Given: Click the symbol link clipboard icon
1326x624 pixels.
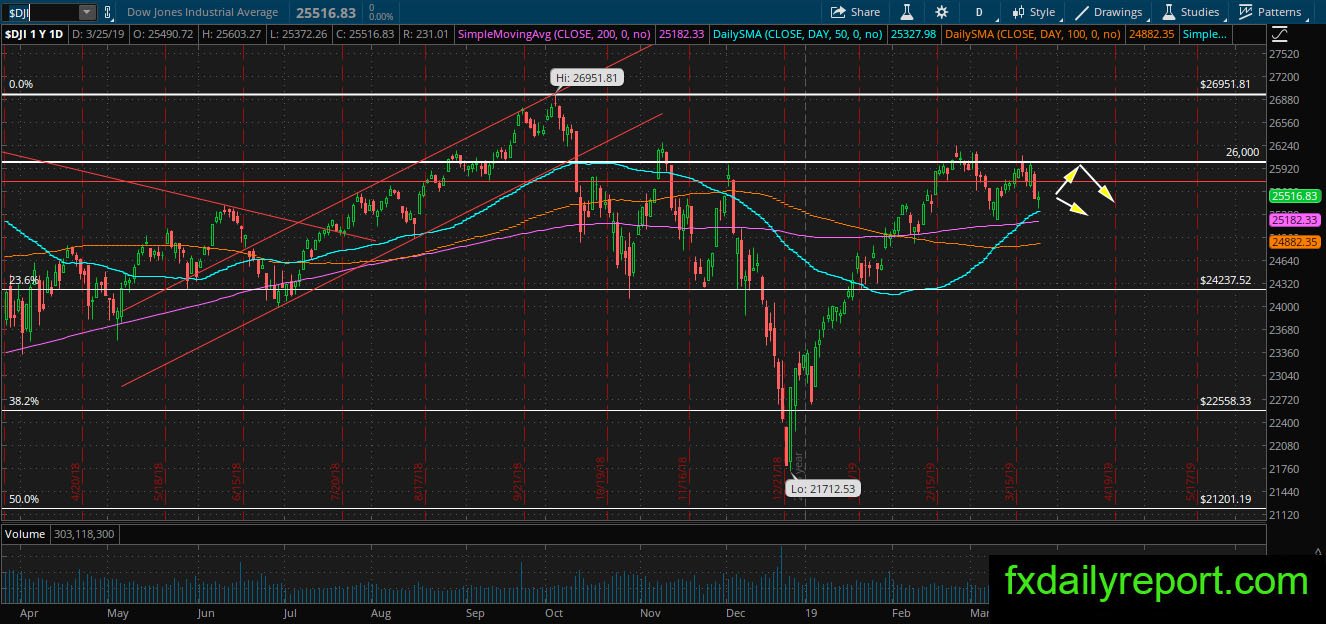Looking at the screenshot, I should click(109, 12).
